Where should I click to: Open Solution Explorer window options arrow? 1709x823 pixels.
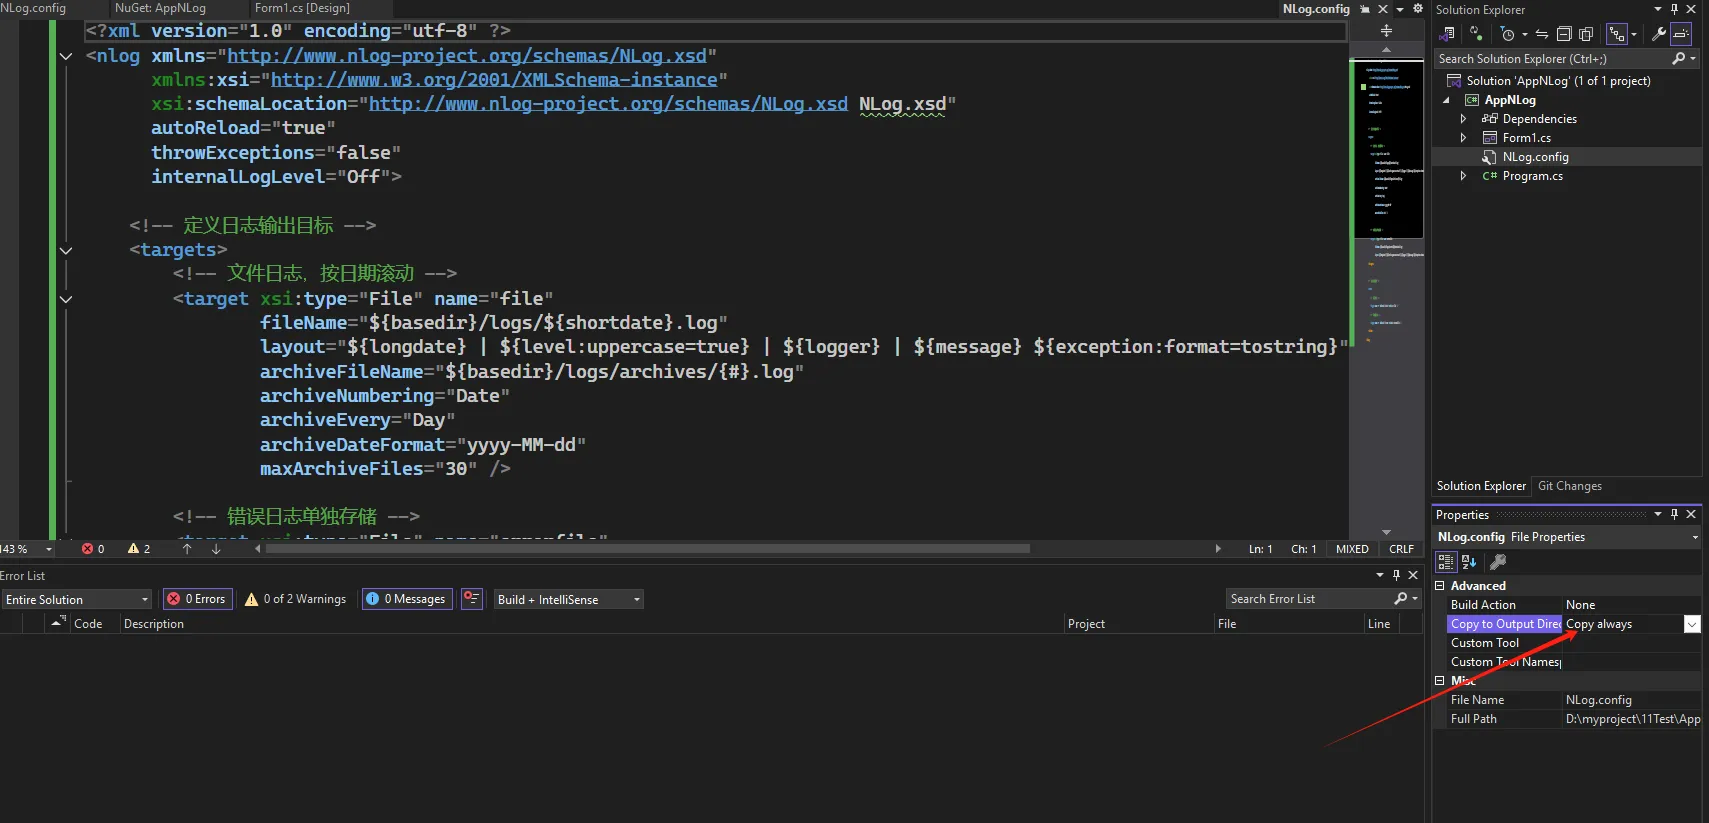point(1658,9)
